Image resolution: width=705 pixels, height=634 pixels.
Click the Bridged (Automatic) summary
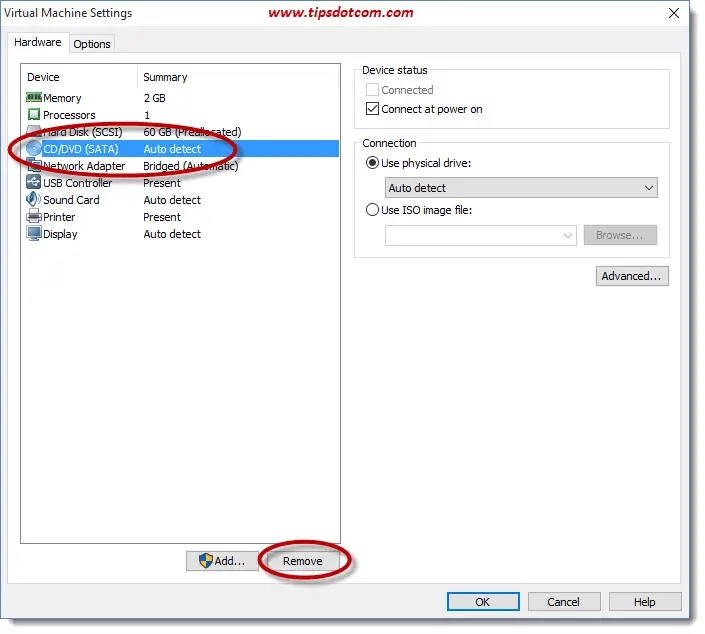click(x=191, y=166)
